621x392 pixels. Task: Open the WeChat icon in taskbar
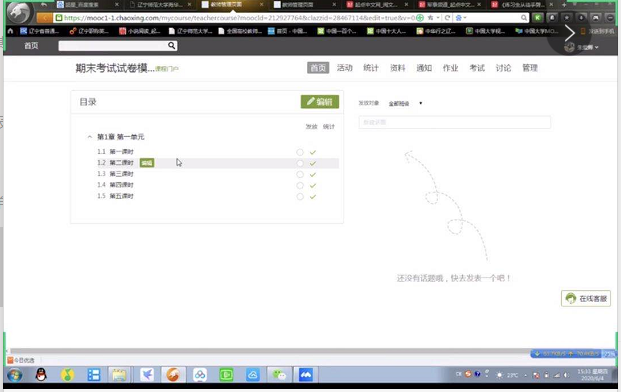[x=279, y=374]
